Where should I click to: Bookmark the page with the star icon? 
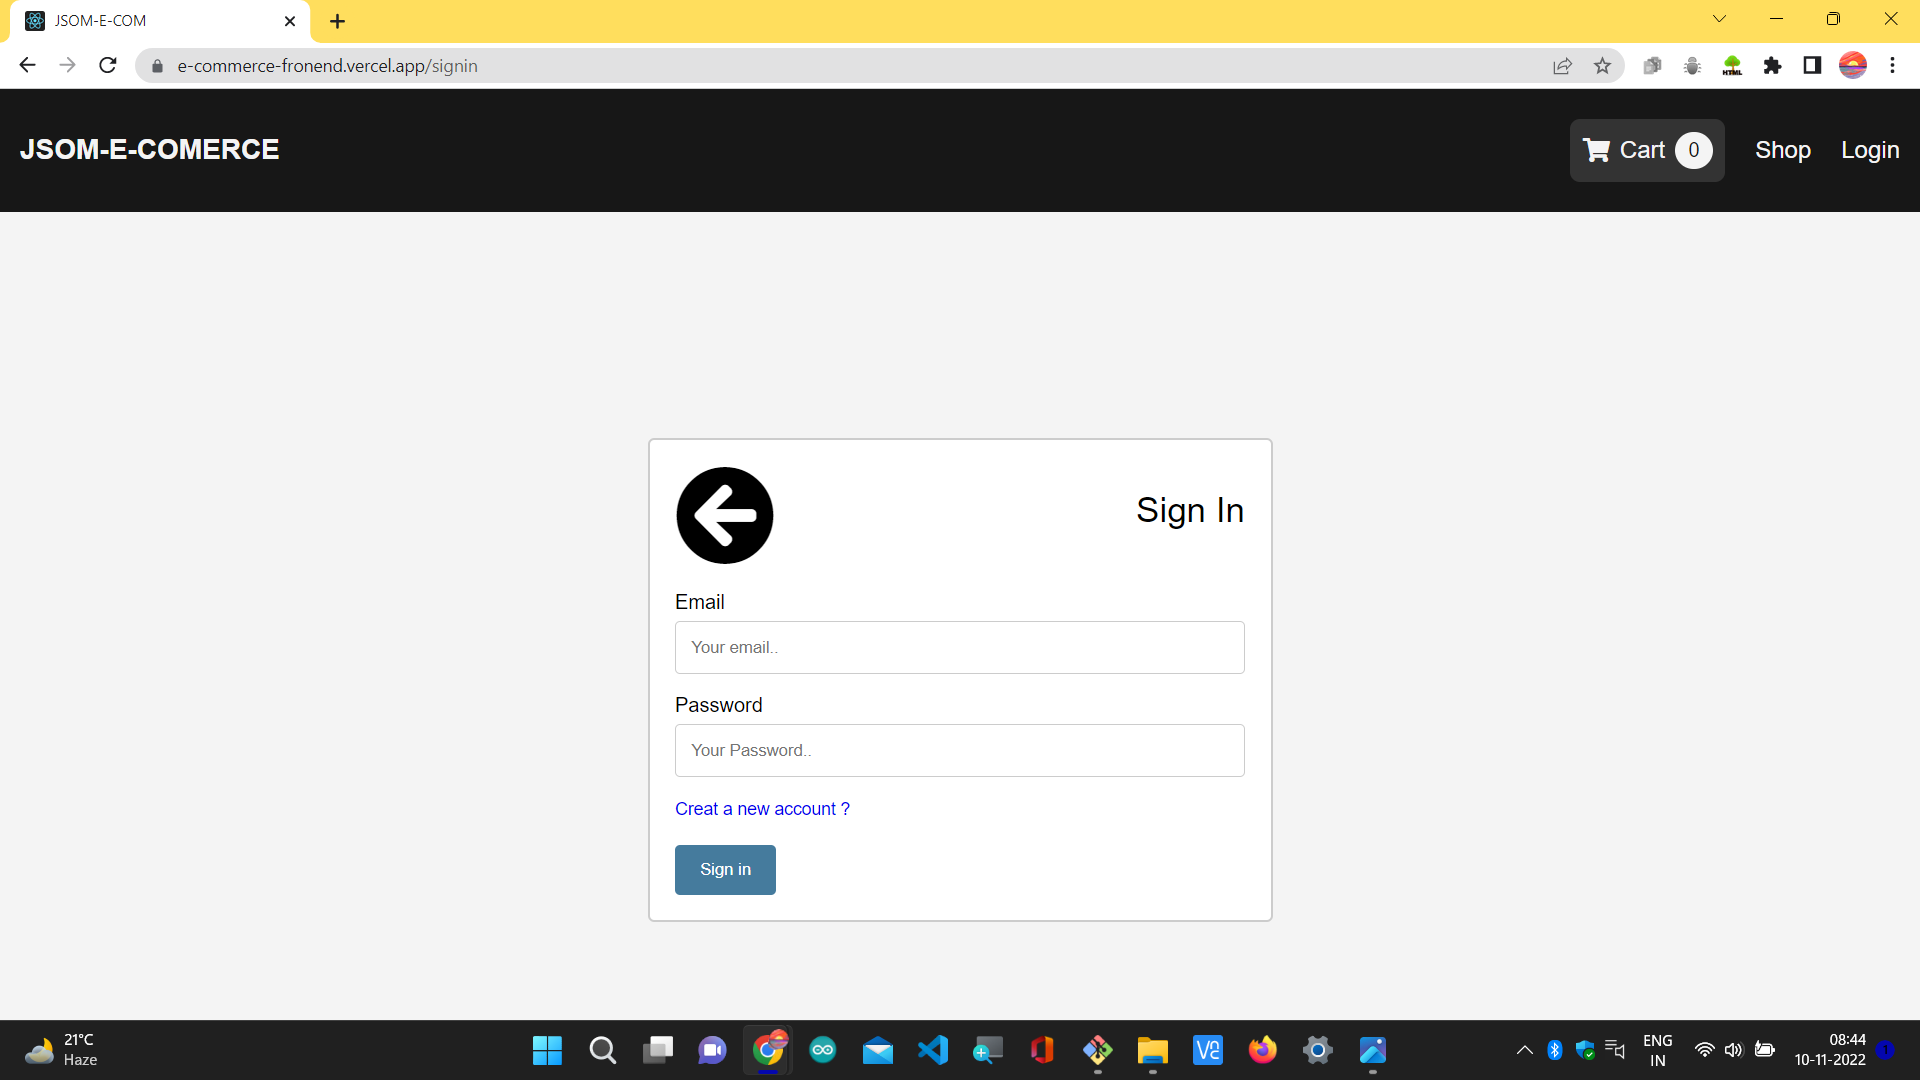click(x=1603, y=65)
